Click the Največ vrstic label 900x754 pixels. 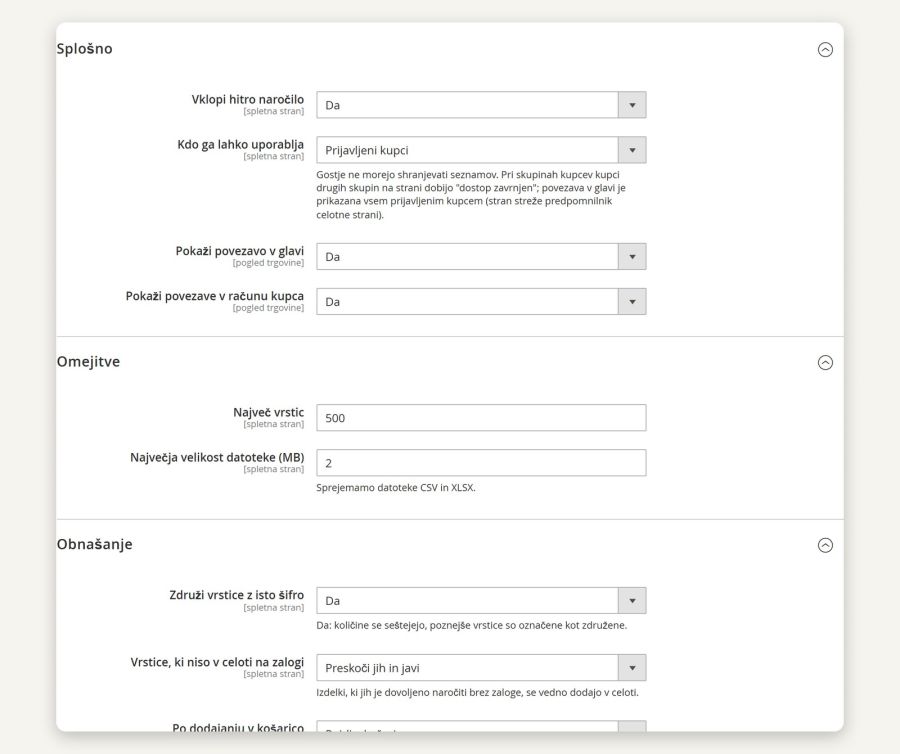(x=268, y=413)
